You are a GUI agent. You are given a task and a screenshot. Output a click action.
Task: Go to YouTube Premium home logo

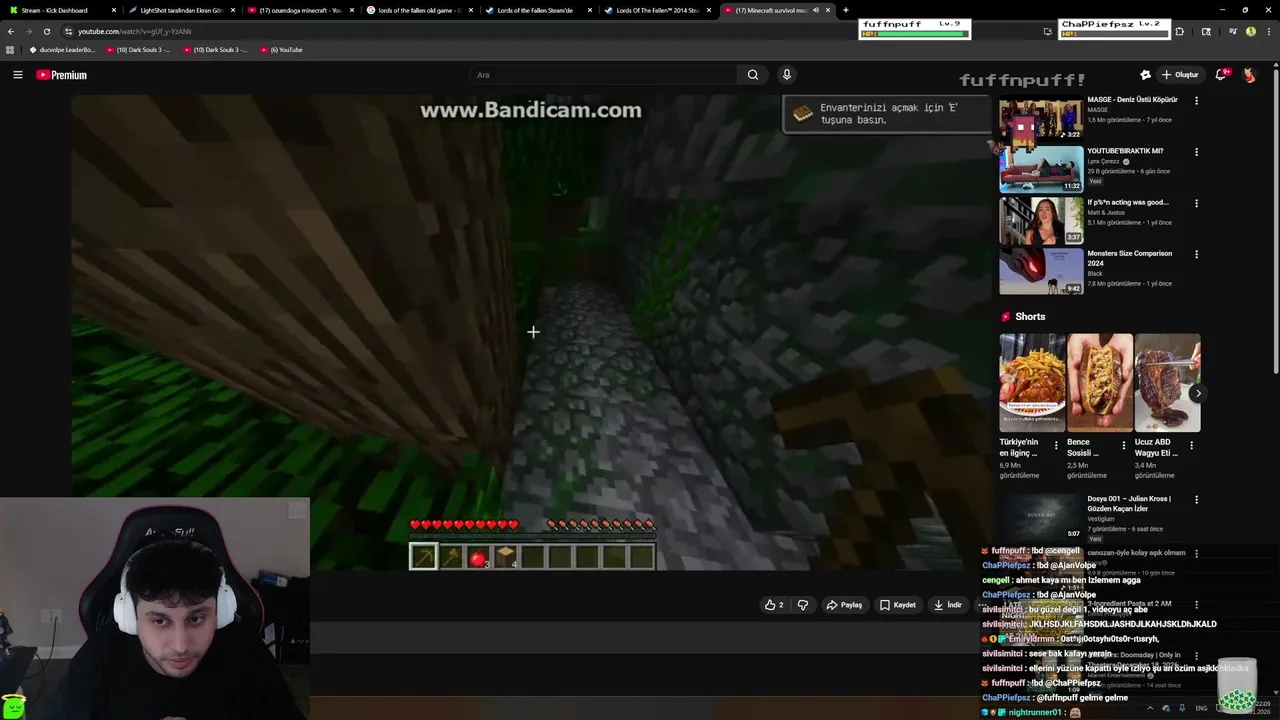pos(62,75)
